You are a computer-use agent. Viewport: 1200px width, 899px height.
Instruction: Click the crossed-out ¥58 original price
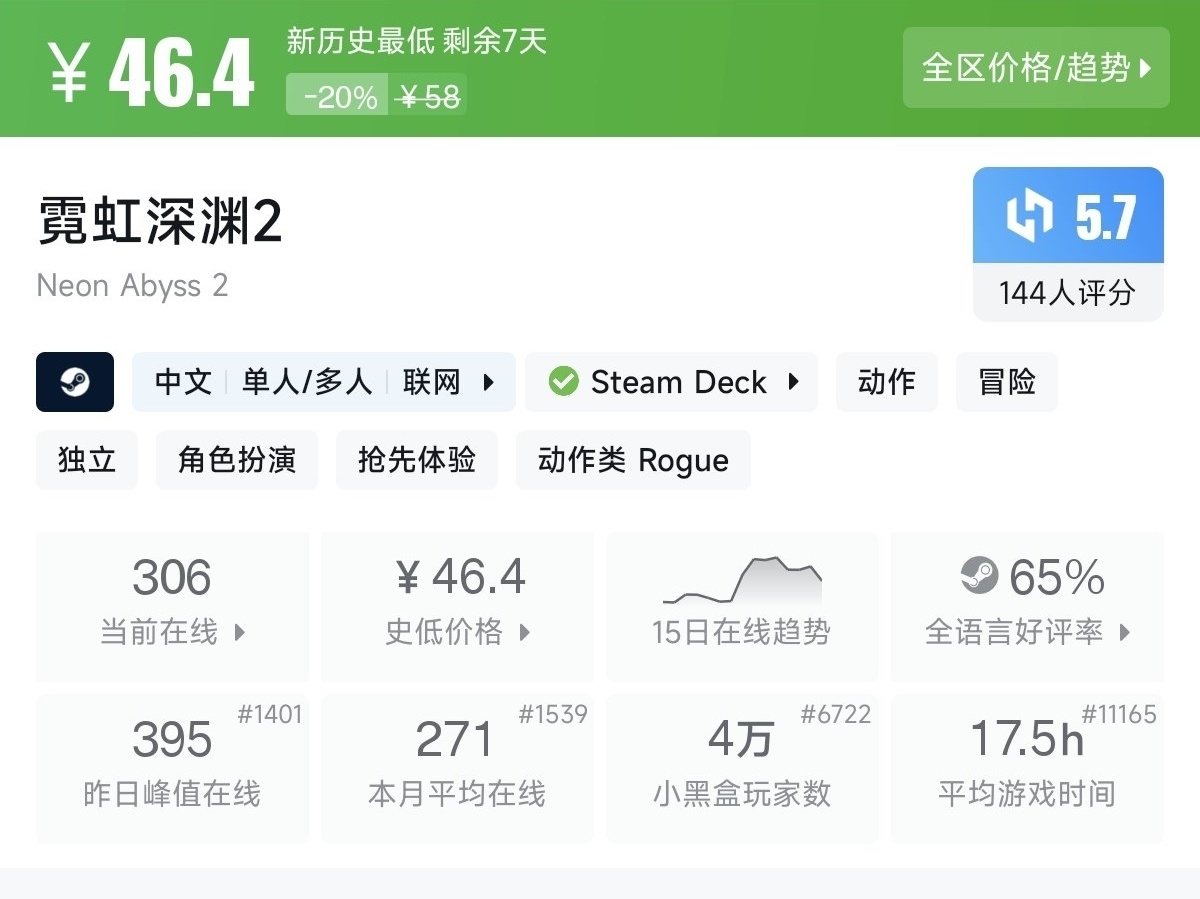[428, 96]
